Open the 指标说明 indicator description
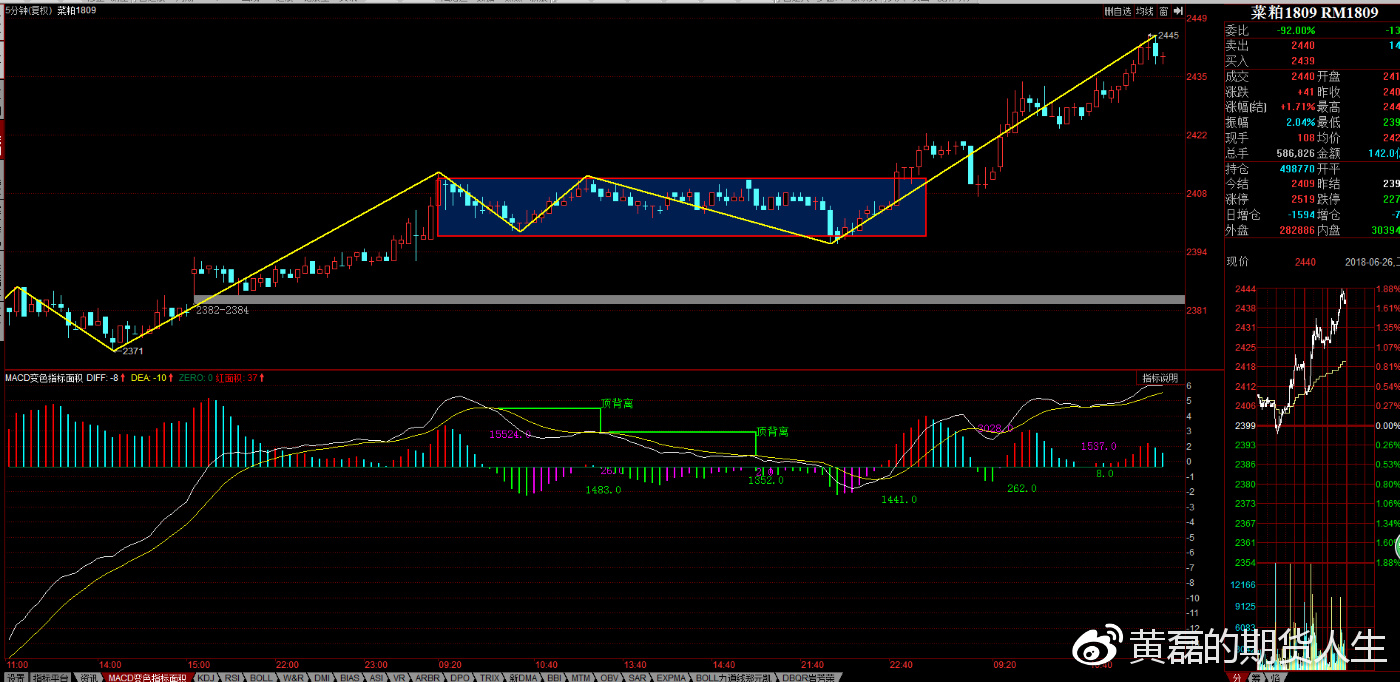1400x682 pixels. coord(1162,378)
